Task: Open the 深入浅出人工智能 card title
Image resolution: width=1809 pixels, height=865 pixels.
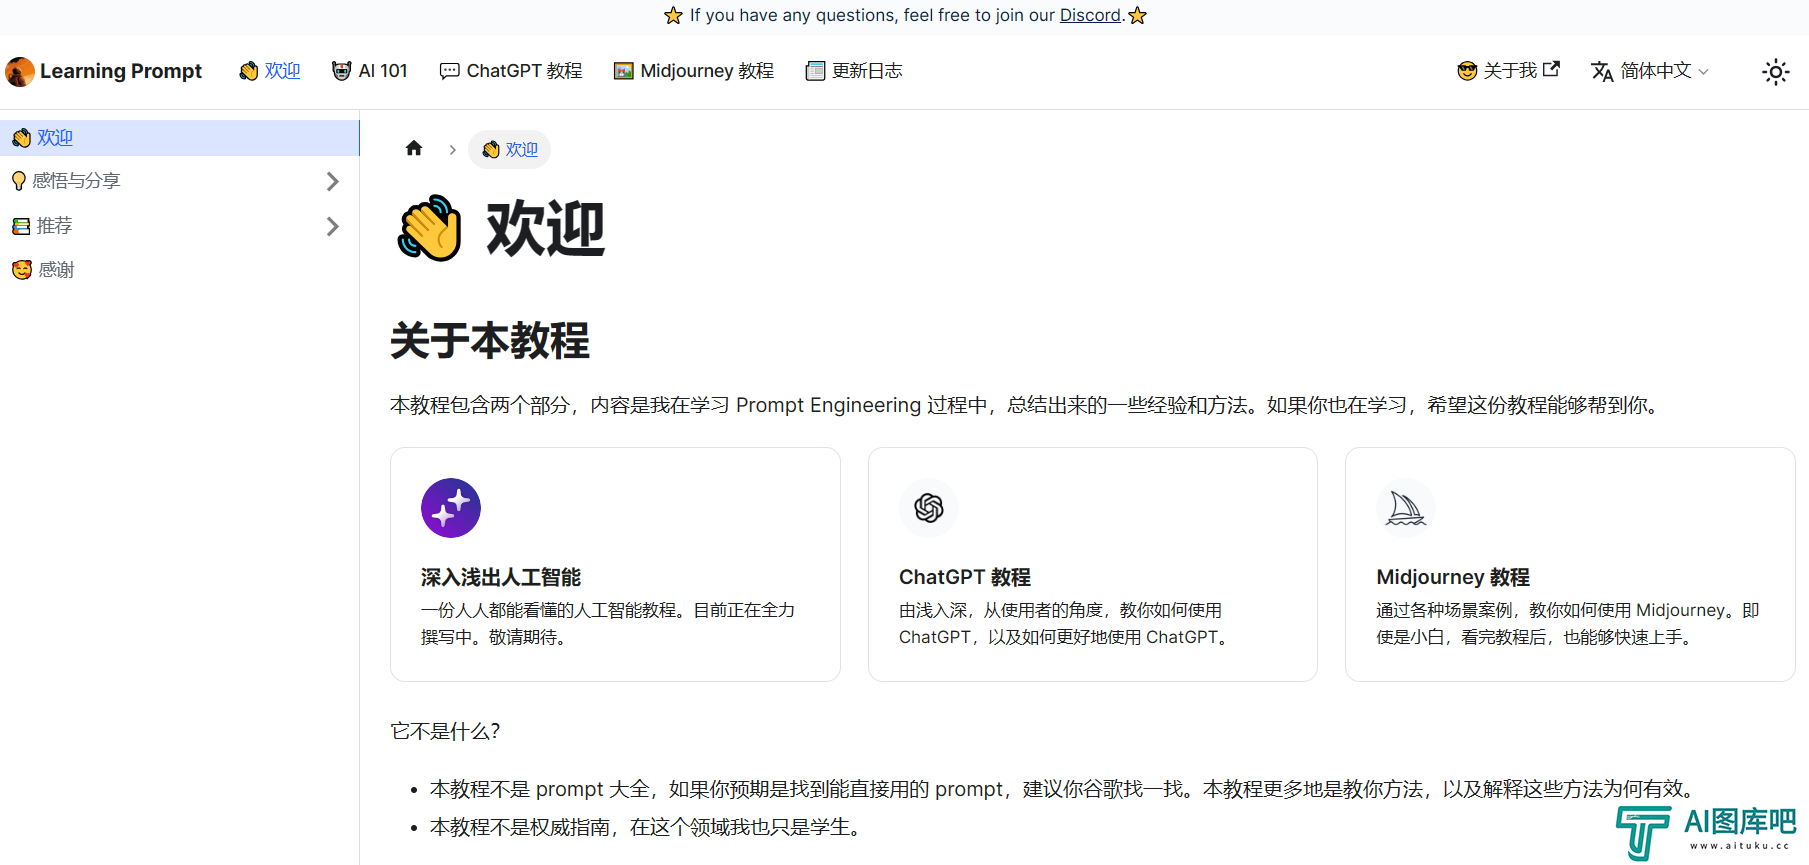Action: coord(501,577)
